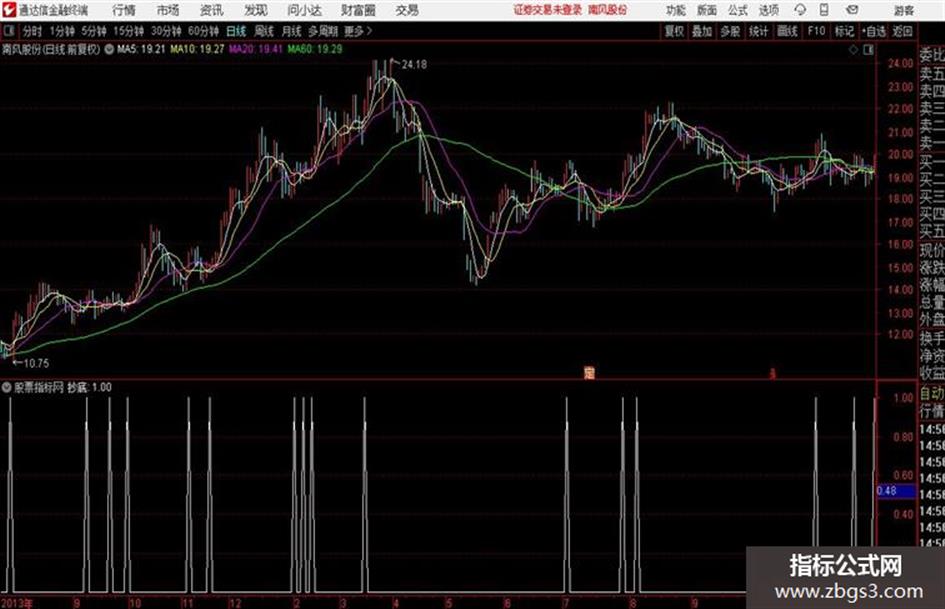This screenshot has height=609, width=945.
Task: Open the 公式 menu
Action: click(x=738, y=10)
